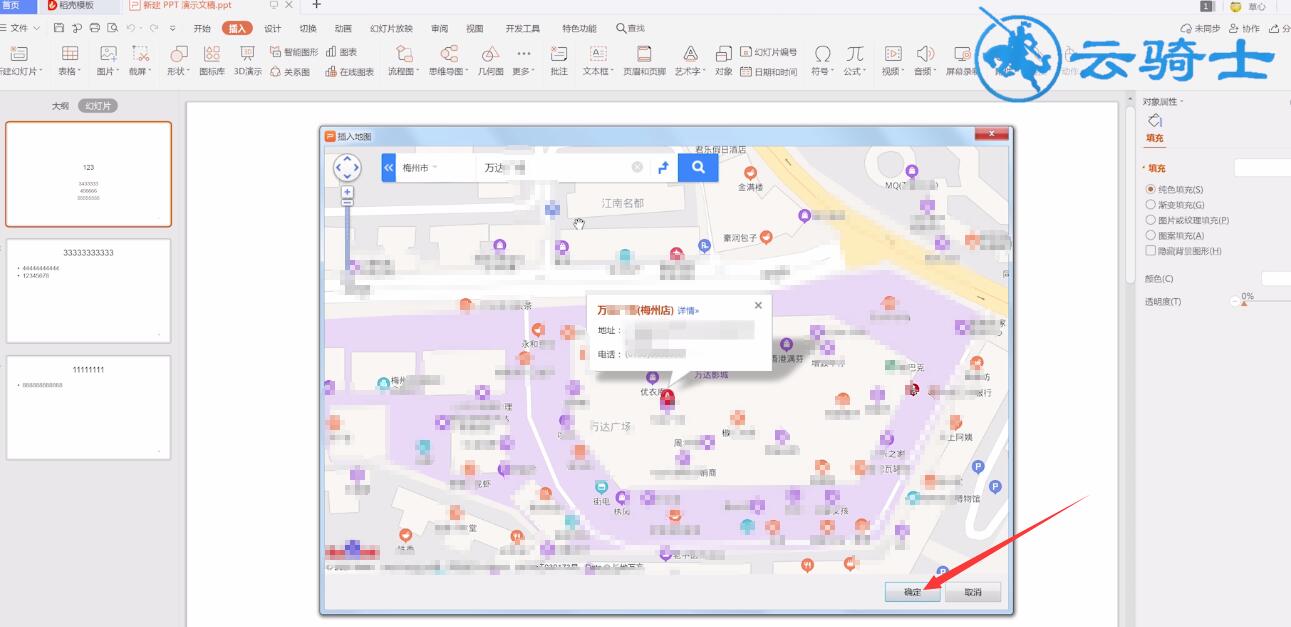Insert a relationship diagram
Image resolution: width=1291 pixels, height=627 pixels.
click(x=290, y=72)
